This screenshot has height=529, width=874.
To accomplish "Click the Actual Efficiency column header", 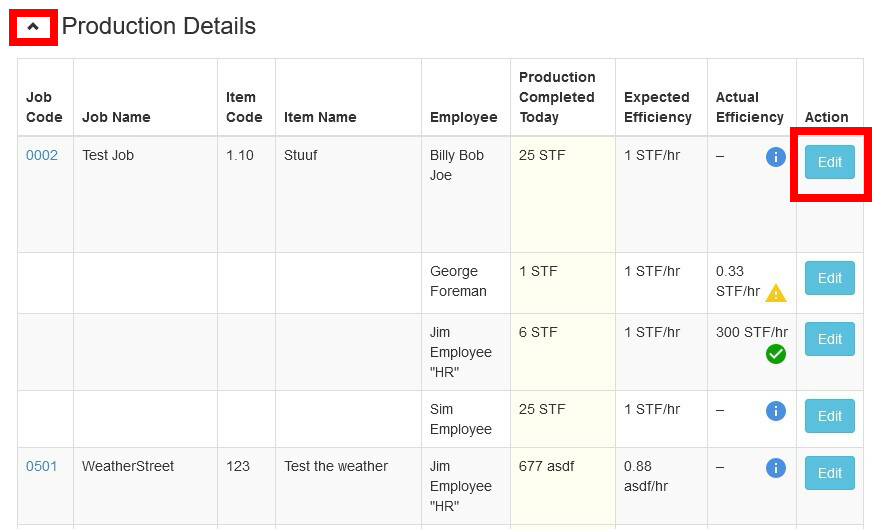I will [x=749, y=107].
